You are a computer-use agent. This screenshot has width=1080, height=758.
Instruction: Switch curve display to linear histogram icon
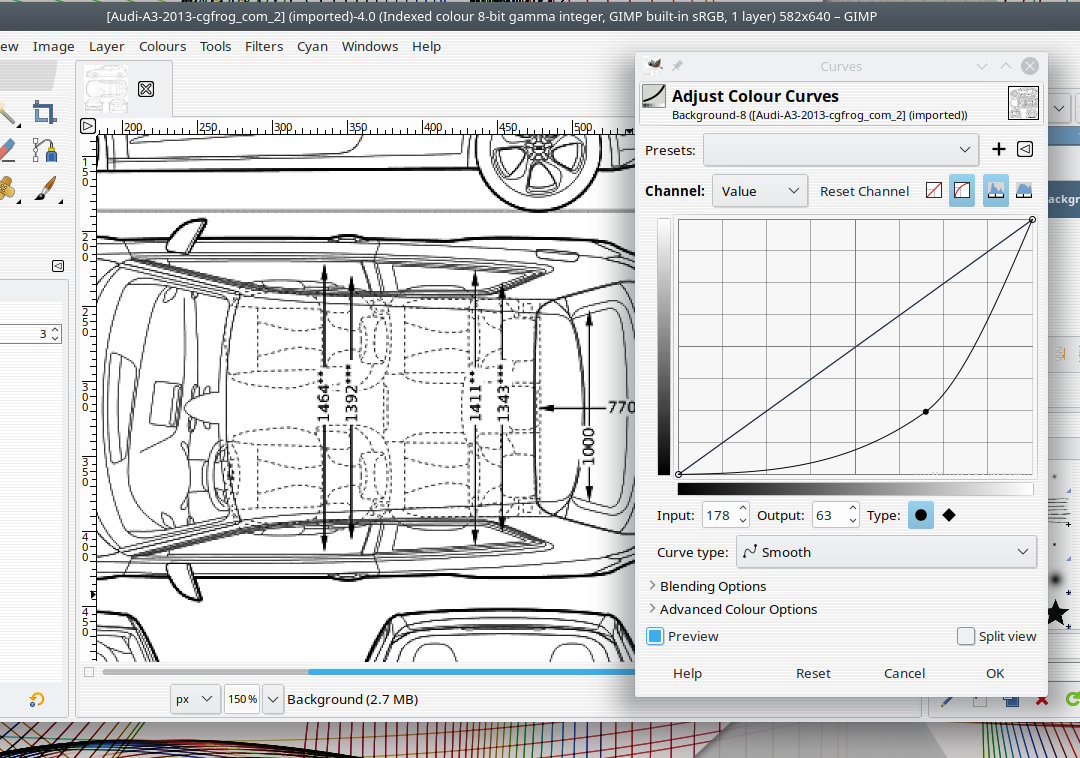(x=995, y=191)
